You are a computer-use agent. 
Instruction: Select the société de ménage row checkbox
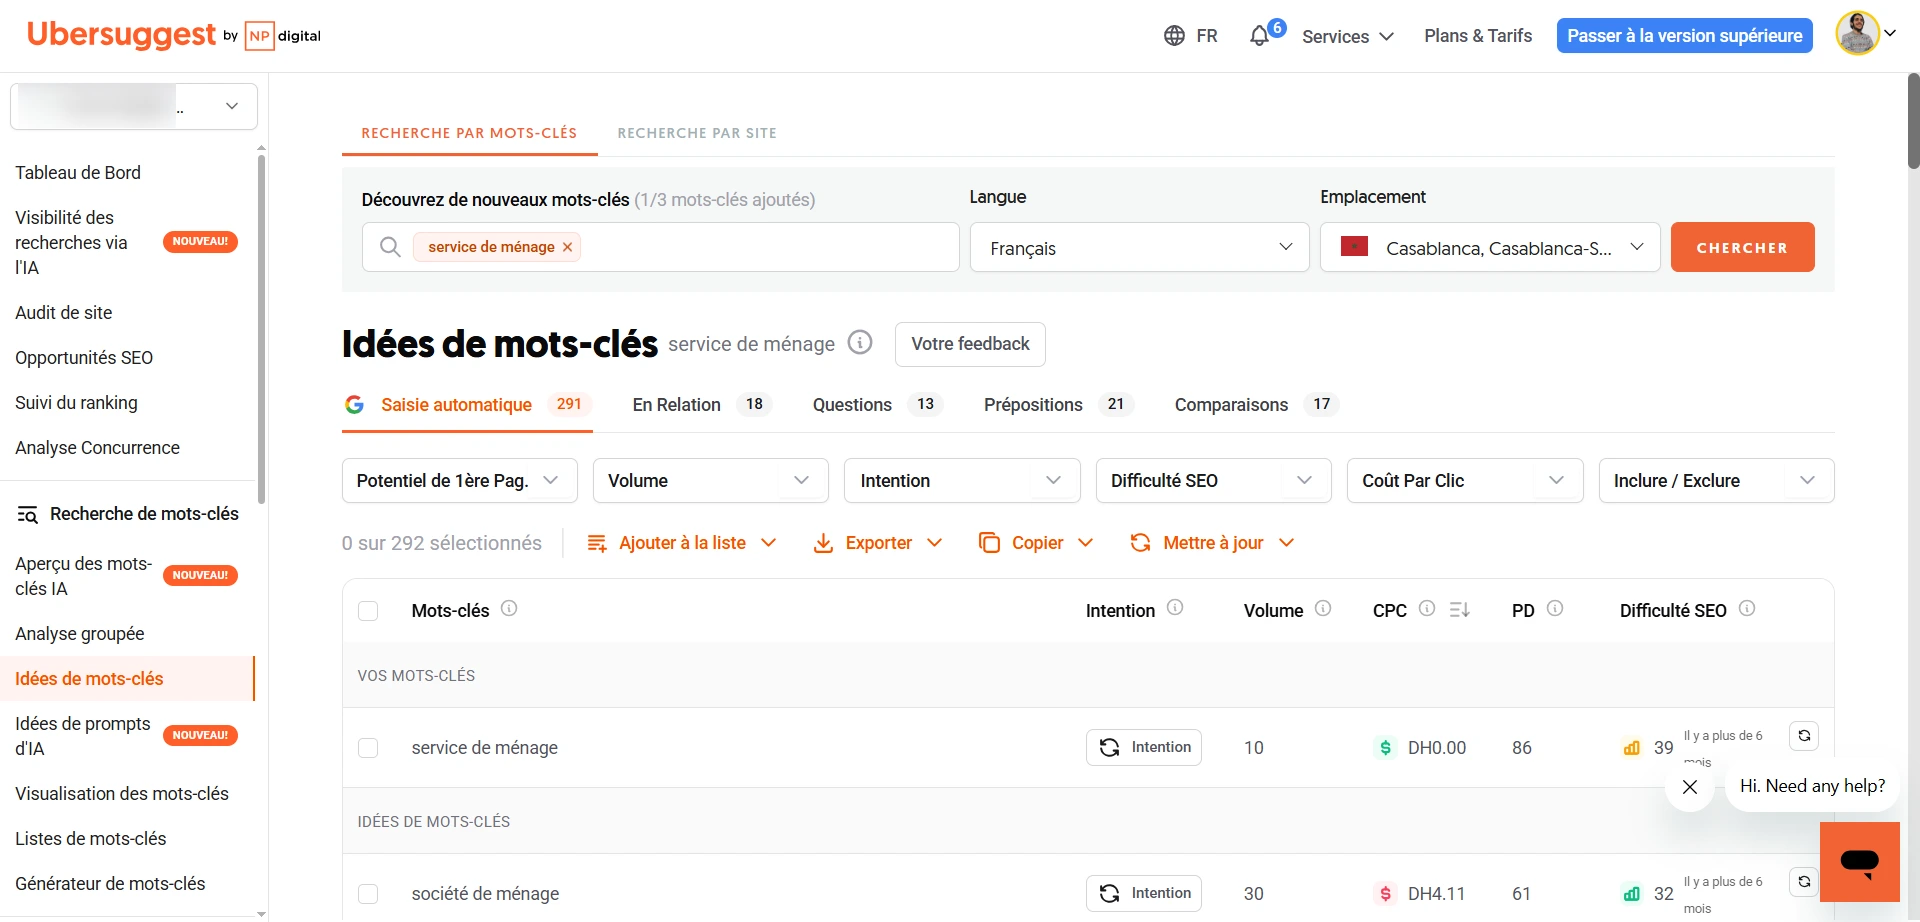[368, 894]
